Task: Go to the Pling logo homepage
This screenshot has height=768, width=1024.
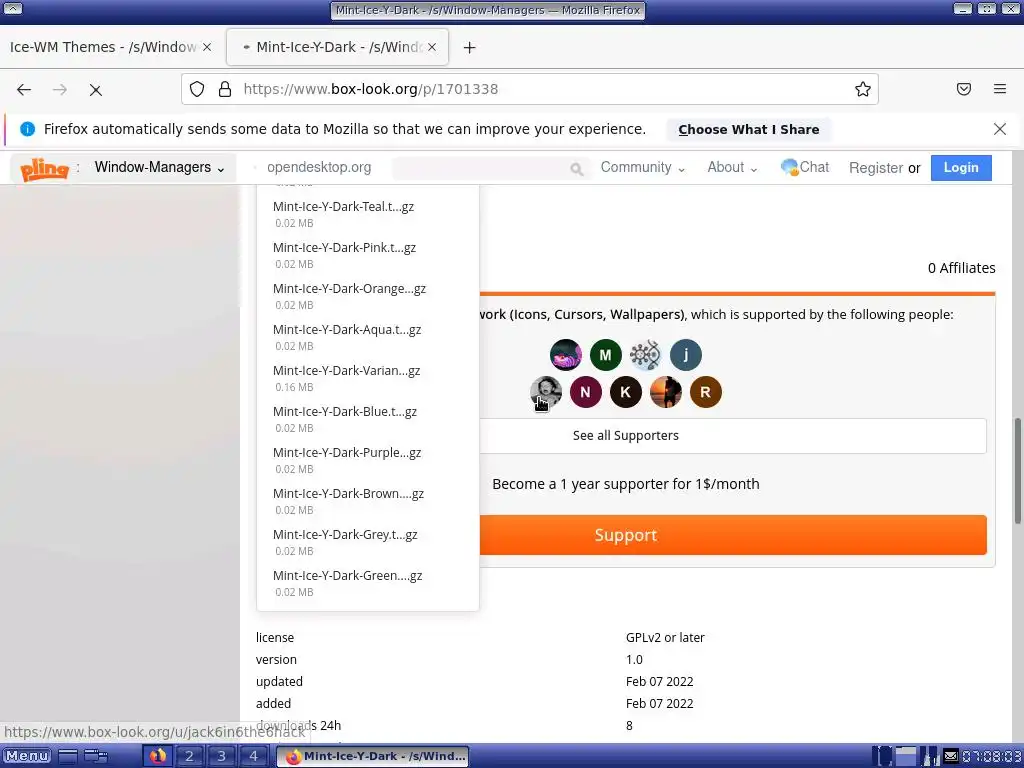Action: (44, 169)
